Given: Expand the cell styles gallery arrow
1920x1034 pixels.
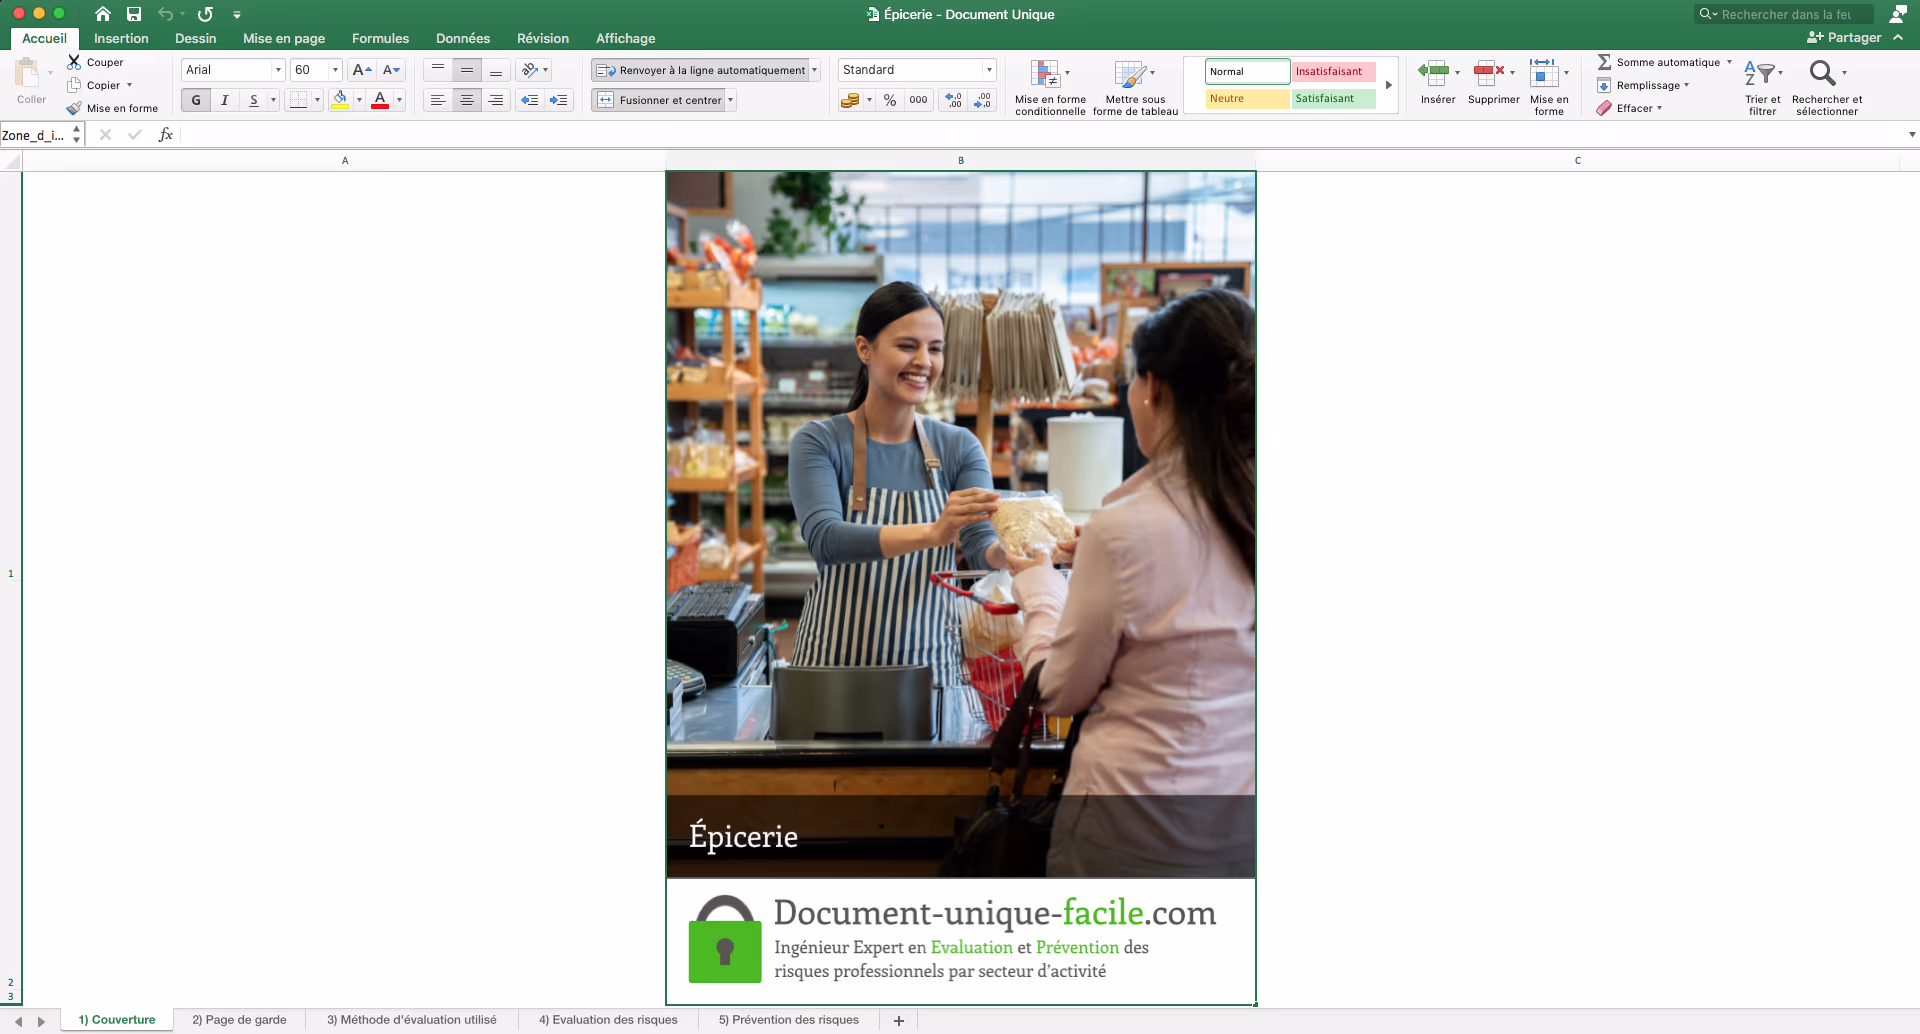Looking at the screenshot, I should pyautogui.click(x=1389, y=85).
